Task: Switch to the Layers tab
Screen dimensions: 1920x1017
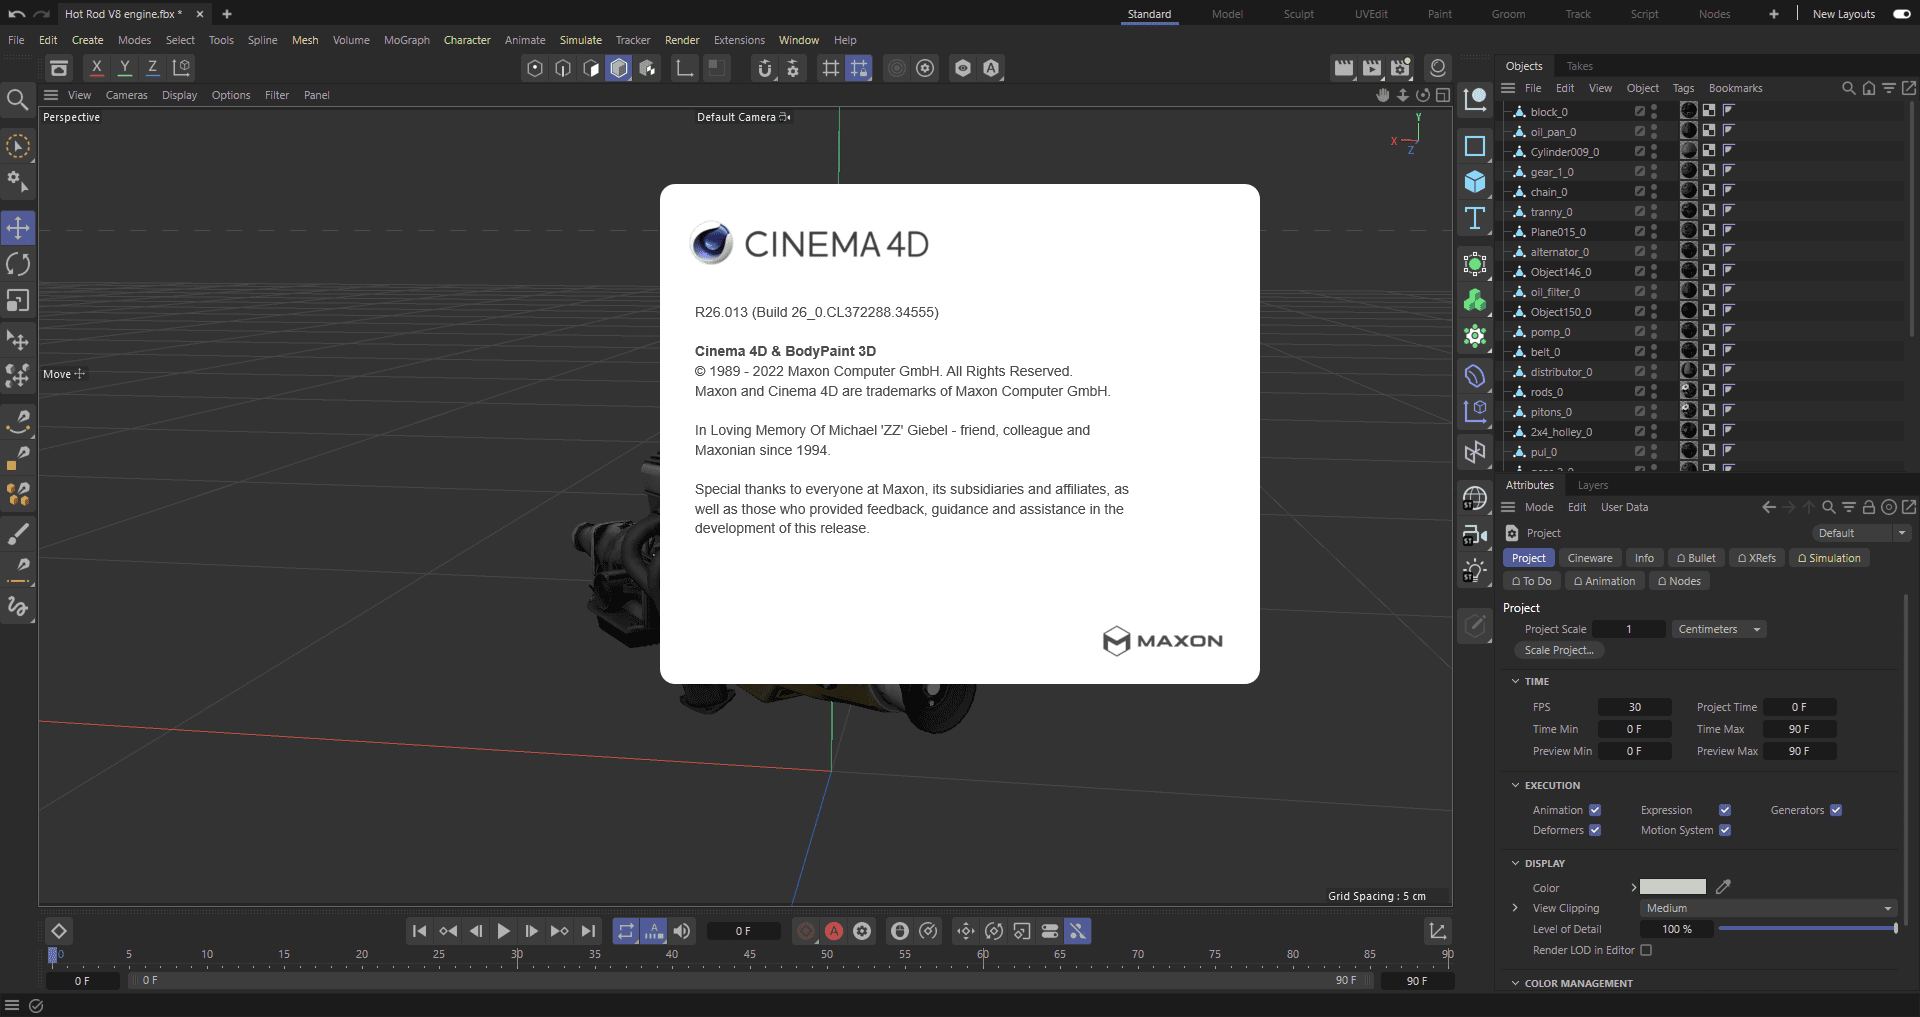Action: [x=1592, y=485]
